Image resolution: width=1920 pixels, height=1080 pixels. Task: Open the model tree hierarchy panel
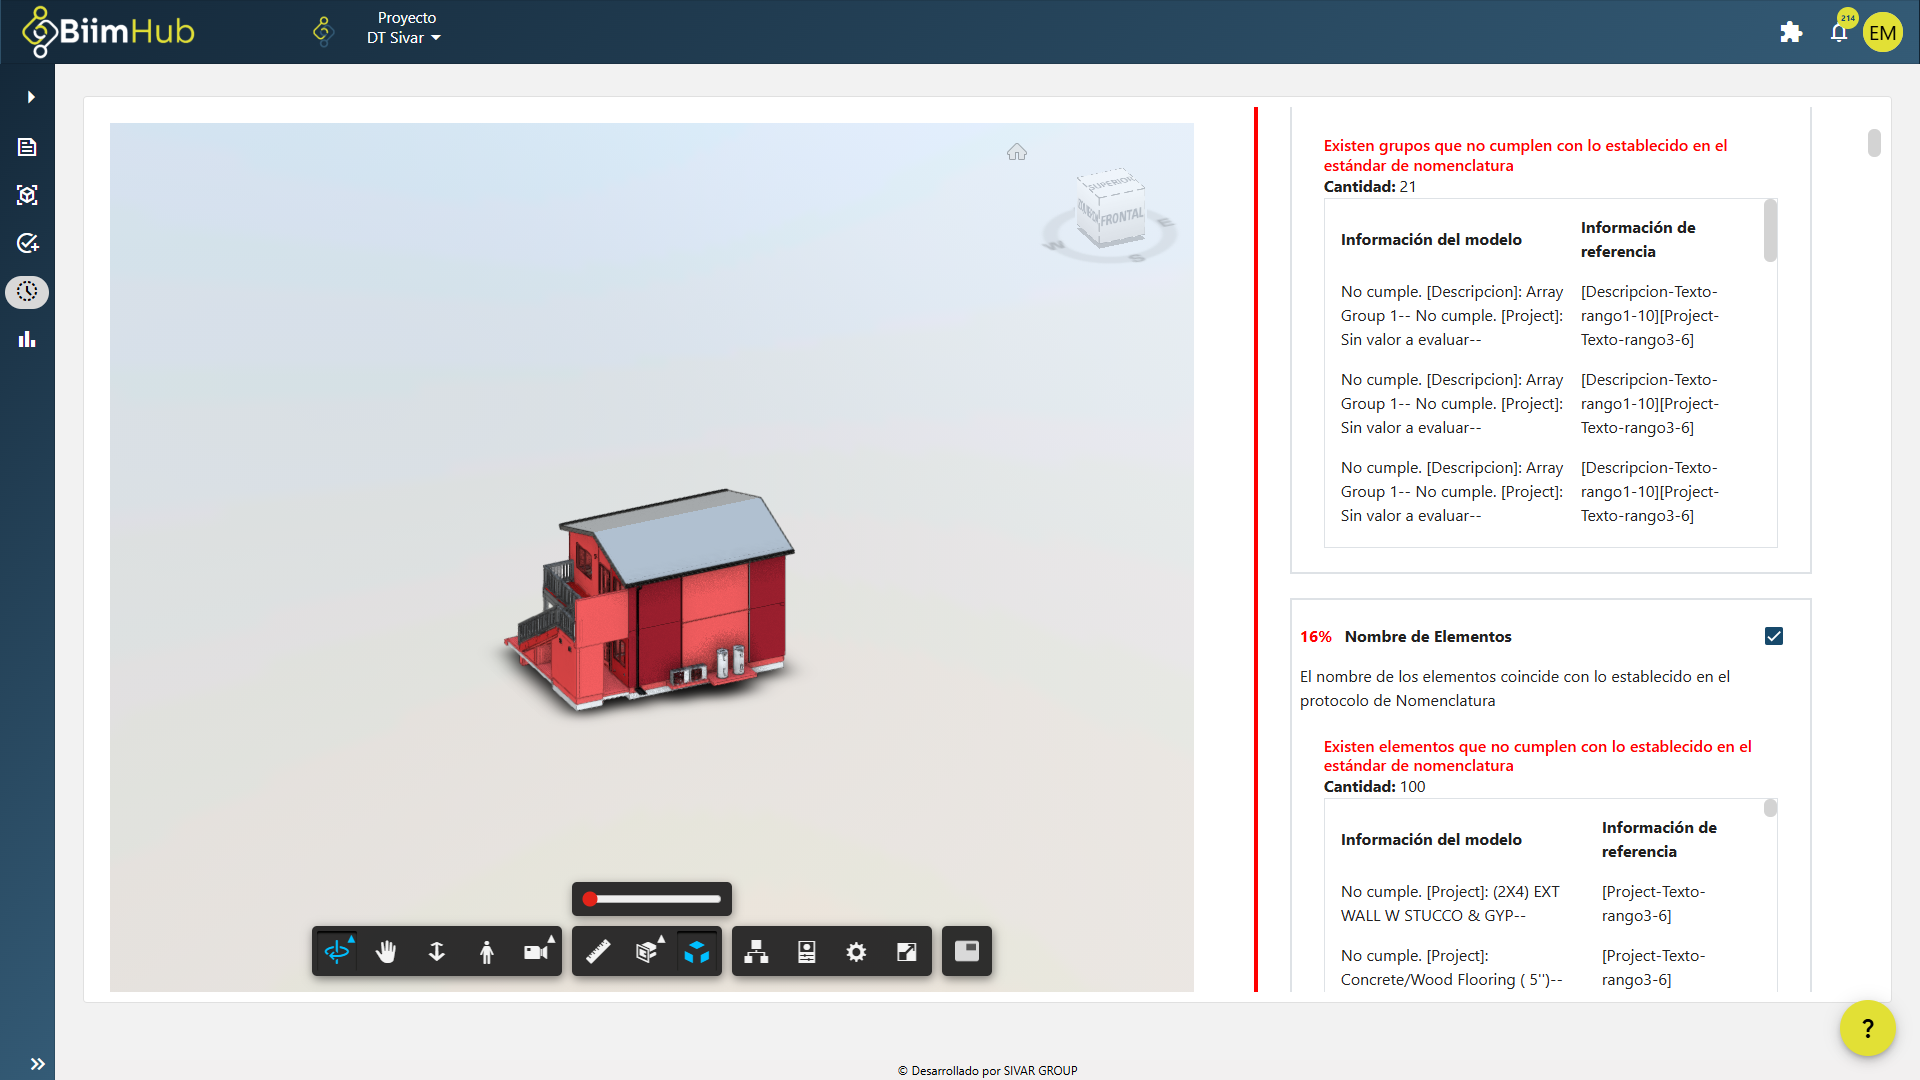[756, 951]
